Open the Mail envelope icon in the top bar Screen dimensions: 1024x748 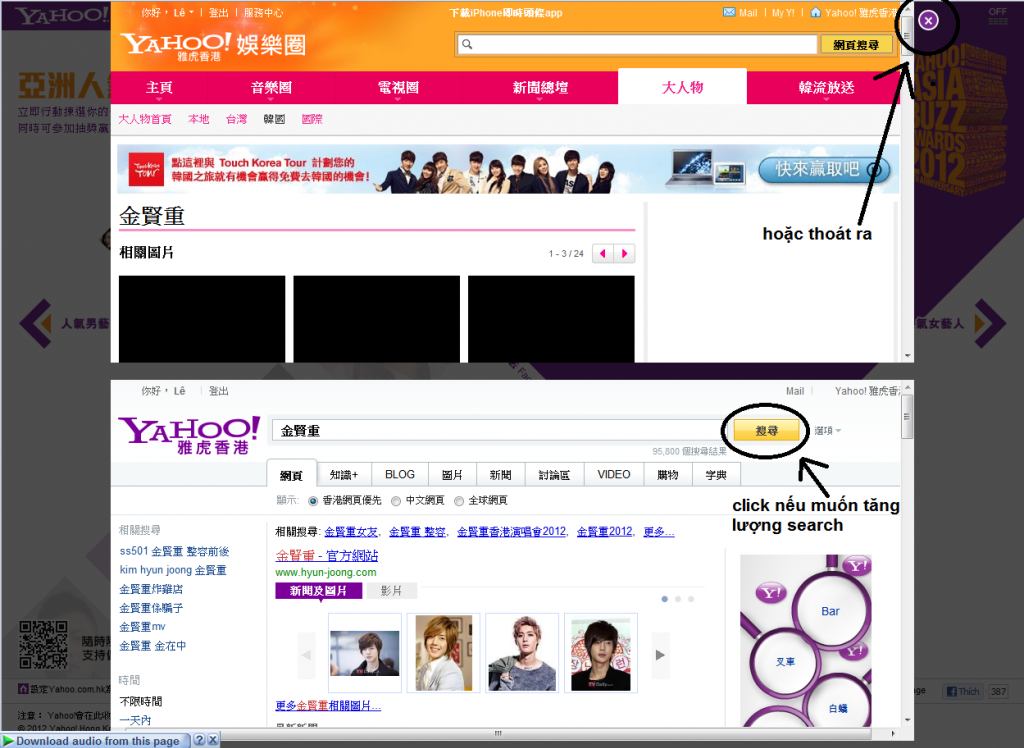(729, 12)
